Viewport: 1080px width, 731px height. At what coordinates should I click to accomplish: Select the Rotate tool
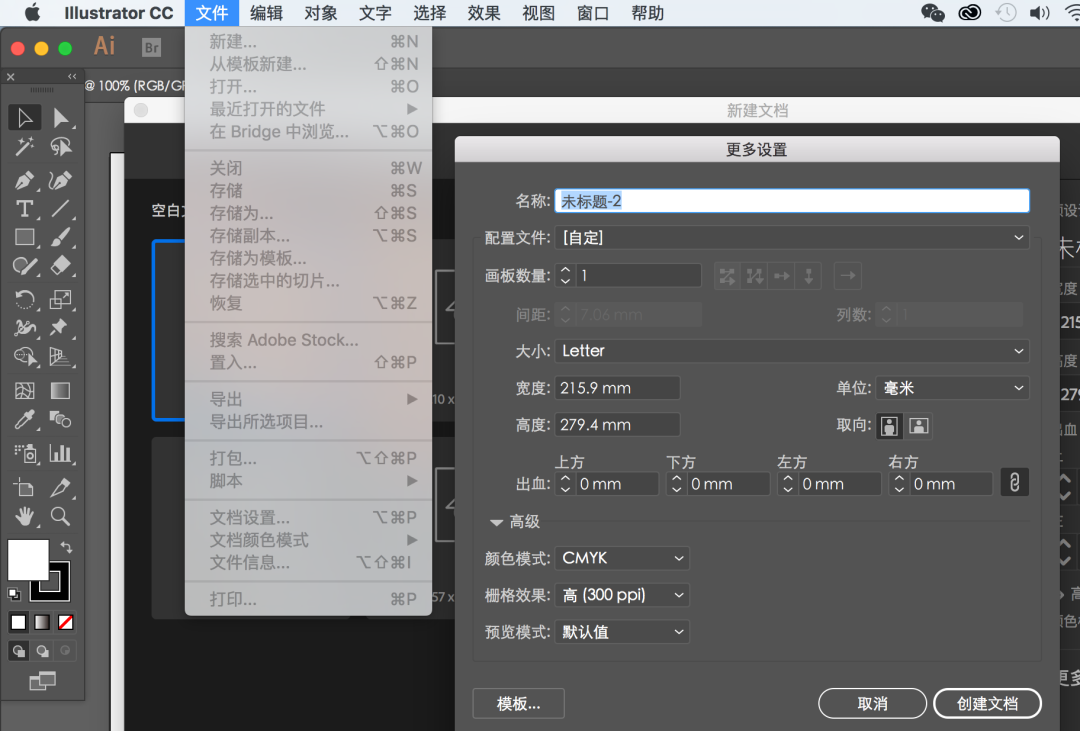point(24,299)
